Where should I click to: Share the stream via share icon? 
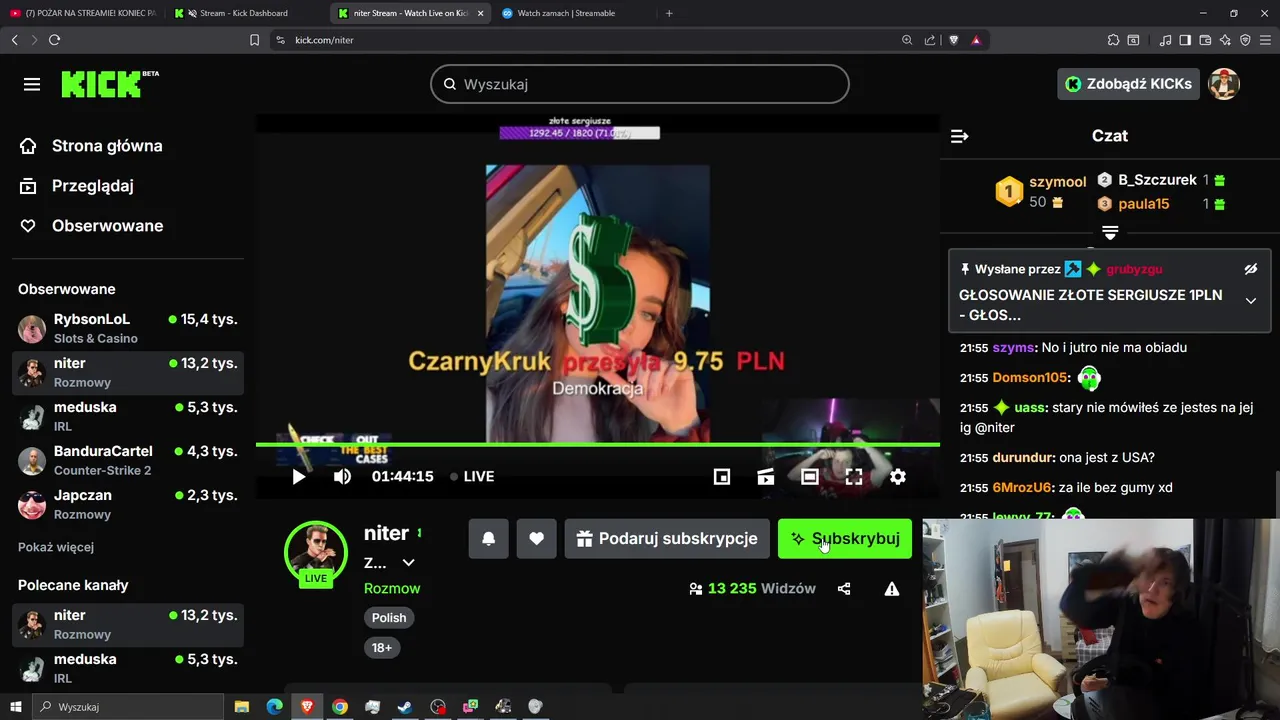point(844,589)
